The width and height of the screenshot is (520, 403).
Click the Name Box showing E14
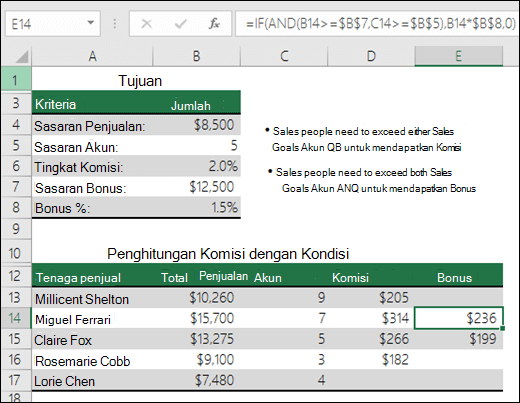(x=53, y=24)
